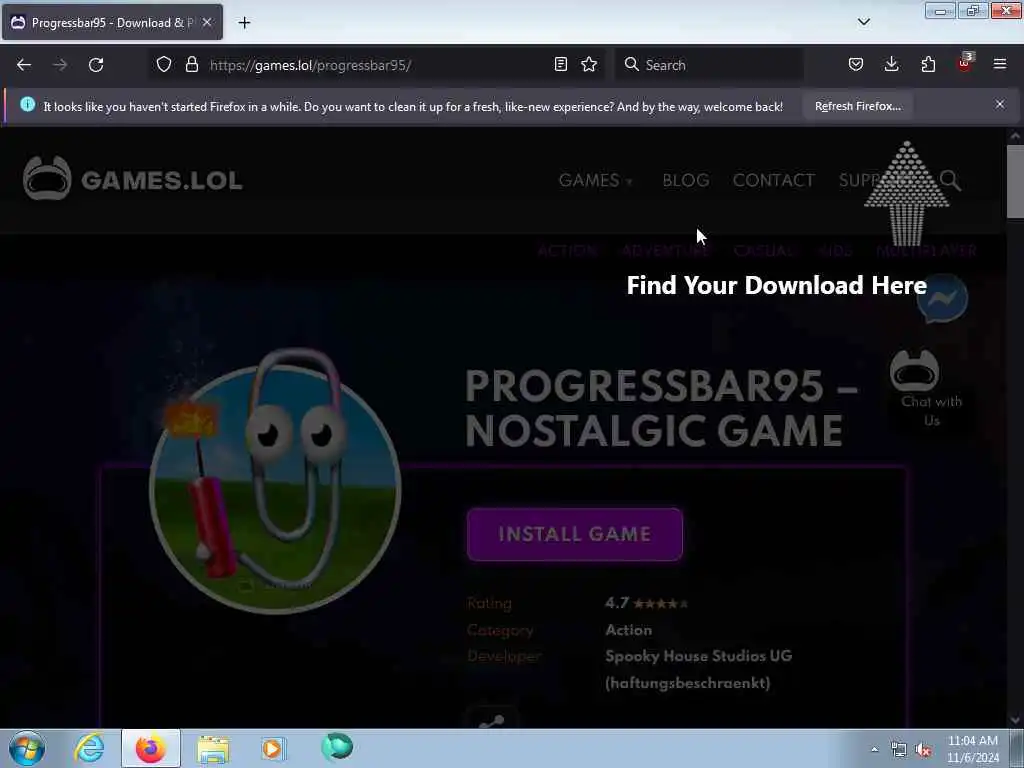Viewport: 1024px width, 768px height.
Task: Expand the GAMES navigation menu
Action: 596,180
